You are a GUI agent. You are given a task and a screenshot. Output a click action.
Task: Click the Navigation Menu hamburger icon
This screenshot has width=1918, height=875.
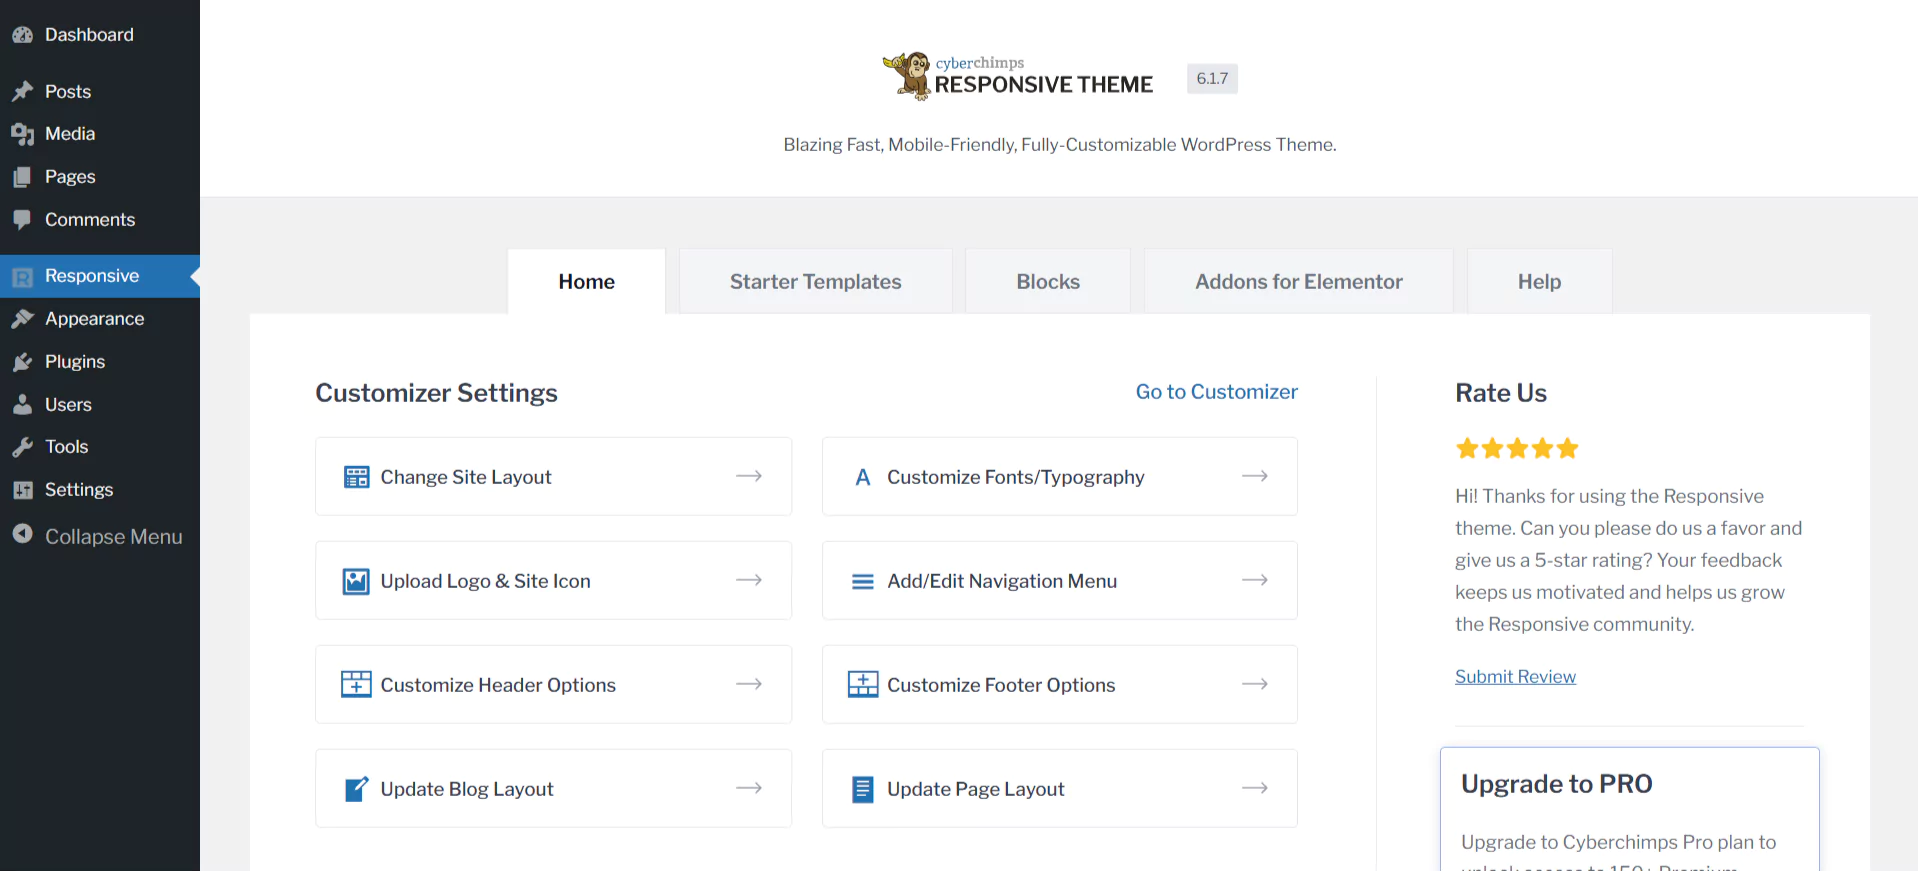coord(863,582)
